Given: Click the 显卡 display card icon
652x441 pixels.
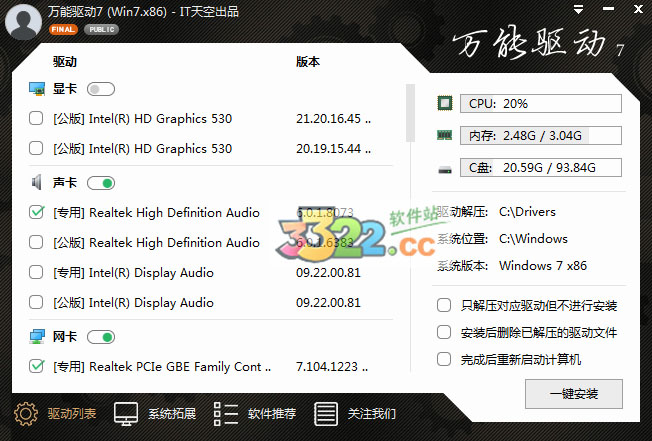Looking at the screenshot, I should (37, 89).
